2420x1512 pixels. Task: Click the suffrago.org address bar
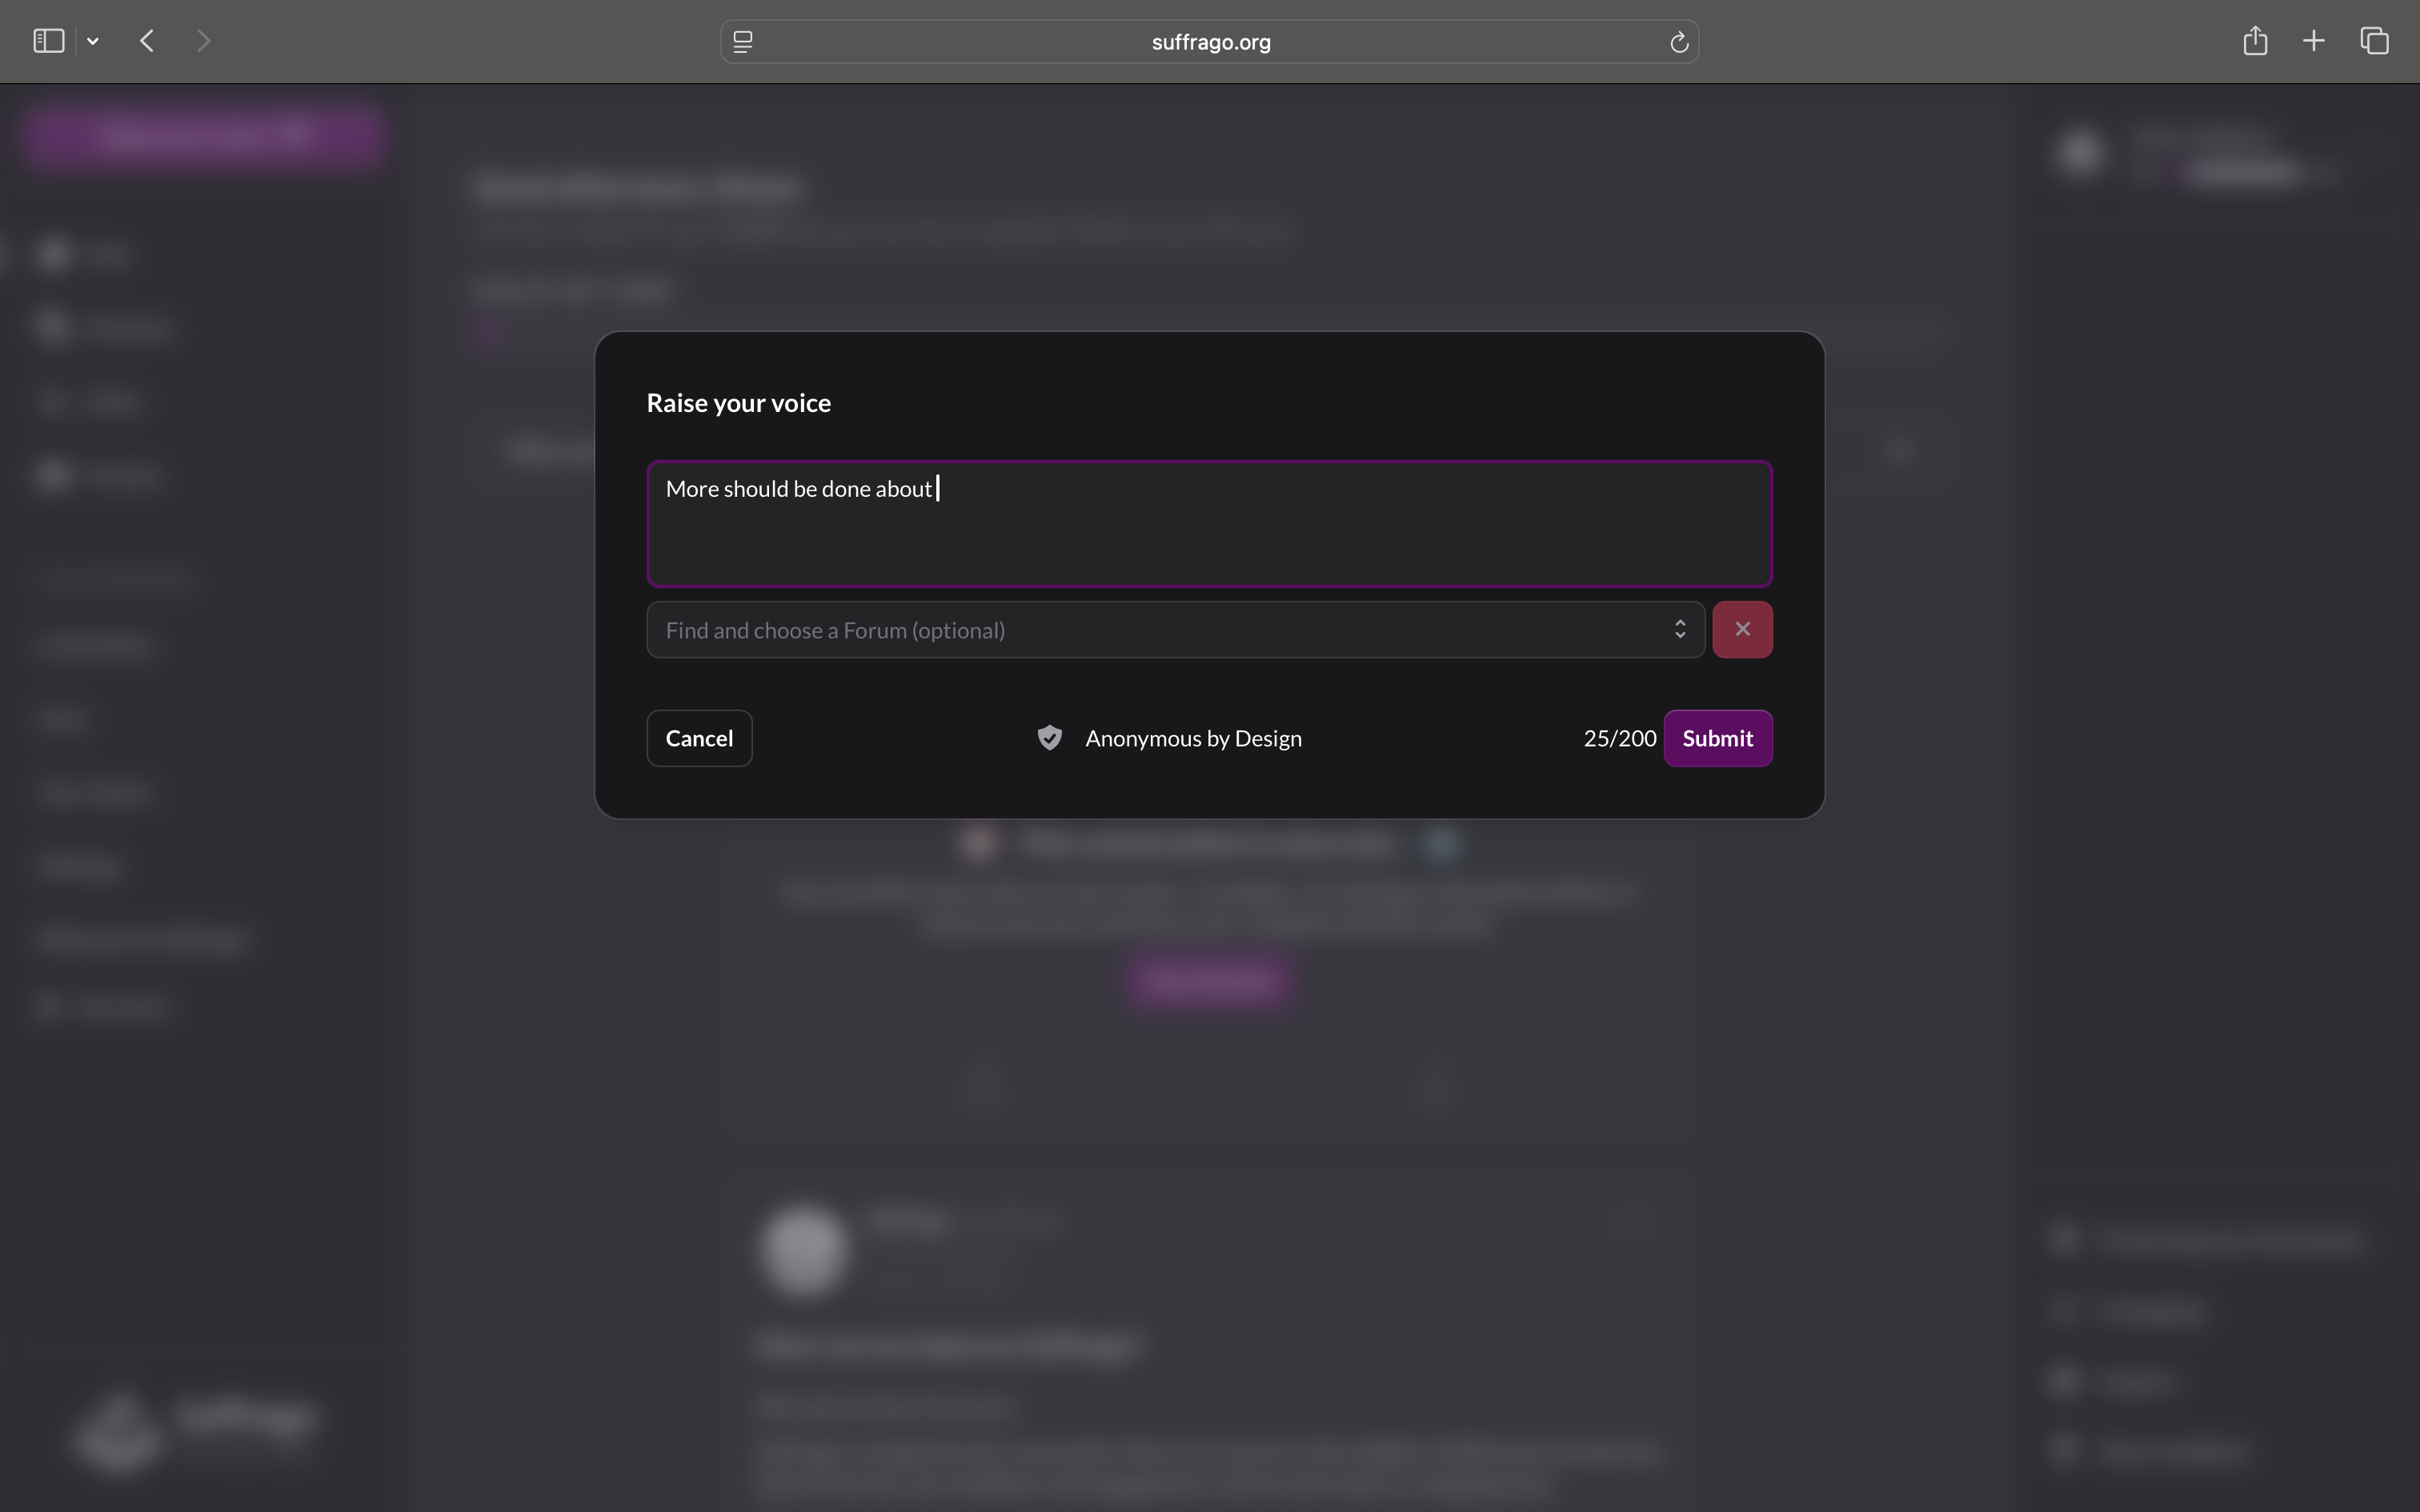(x=1210, y=42)
